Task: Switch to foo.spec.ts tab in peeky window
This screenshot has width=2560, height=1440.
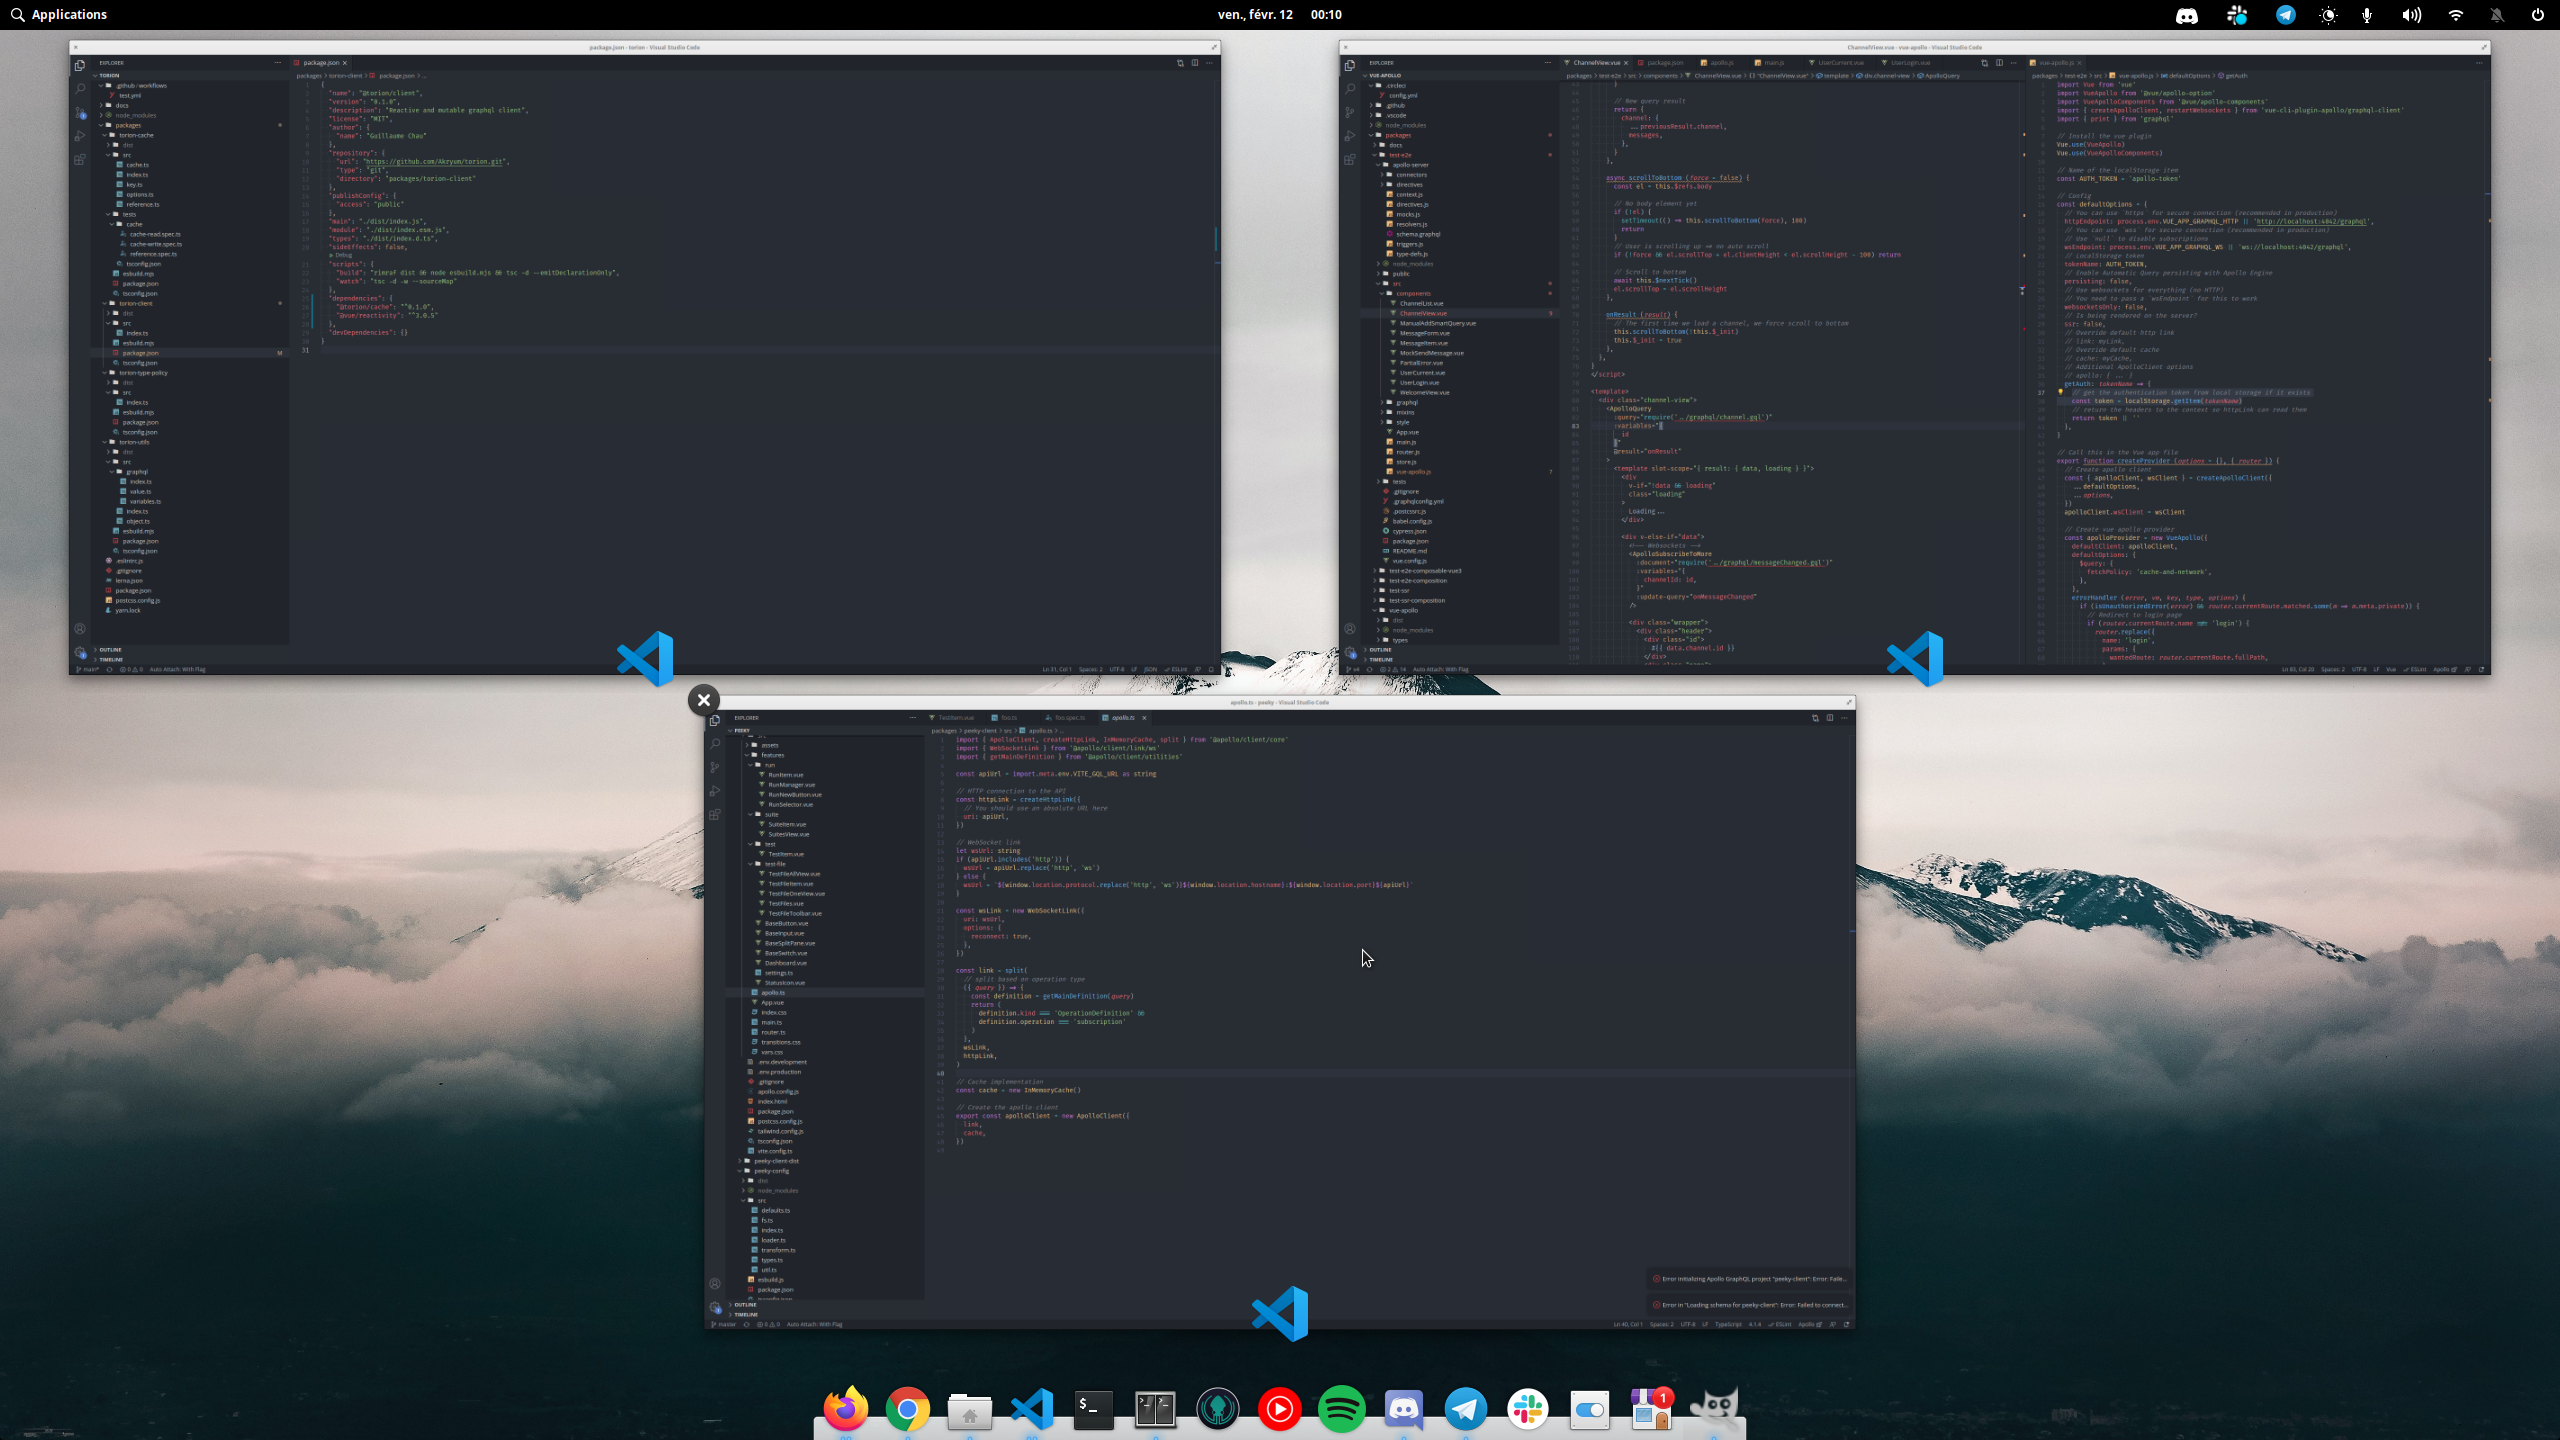Action: 1068,718
